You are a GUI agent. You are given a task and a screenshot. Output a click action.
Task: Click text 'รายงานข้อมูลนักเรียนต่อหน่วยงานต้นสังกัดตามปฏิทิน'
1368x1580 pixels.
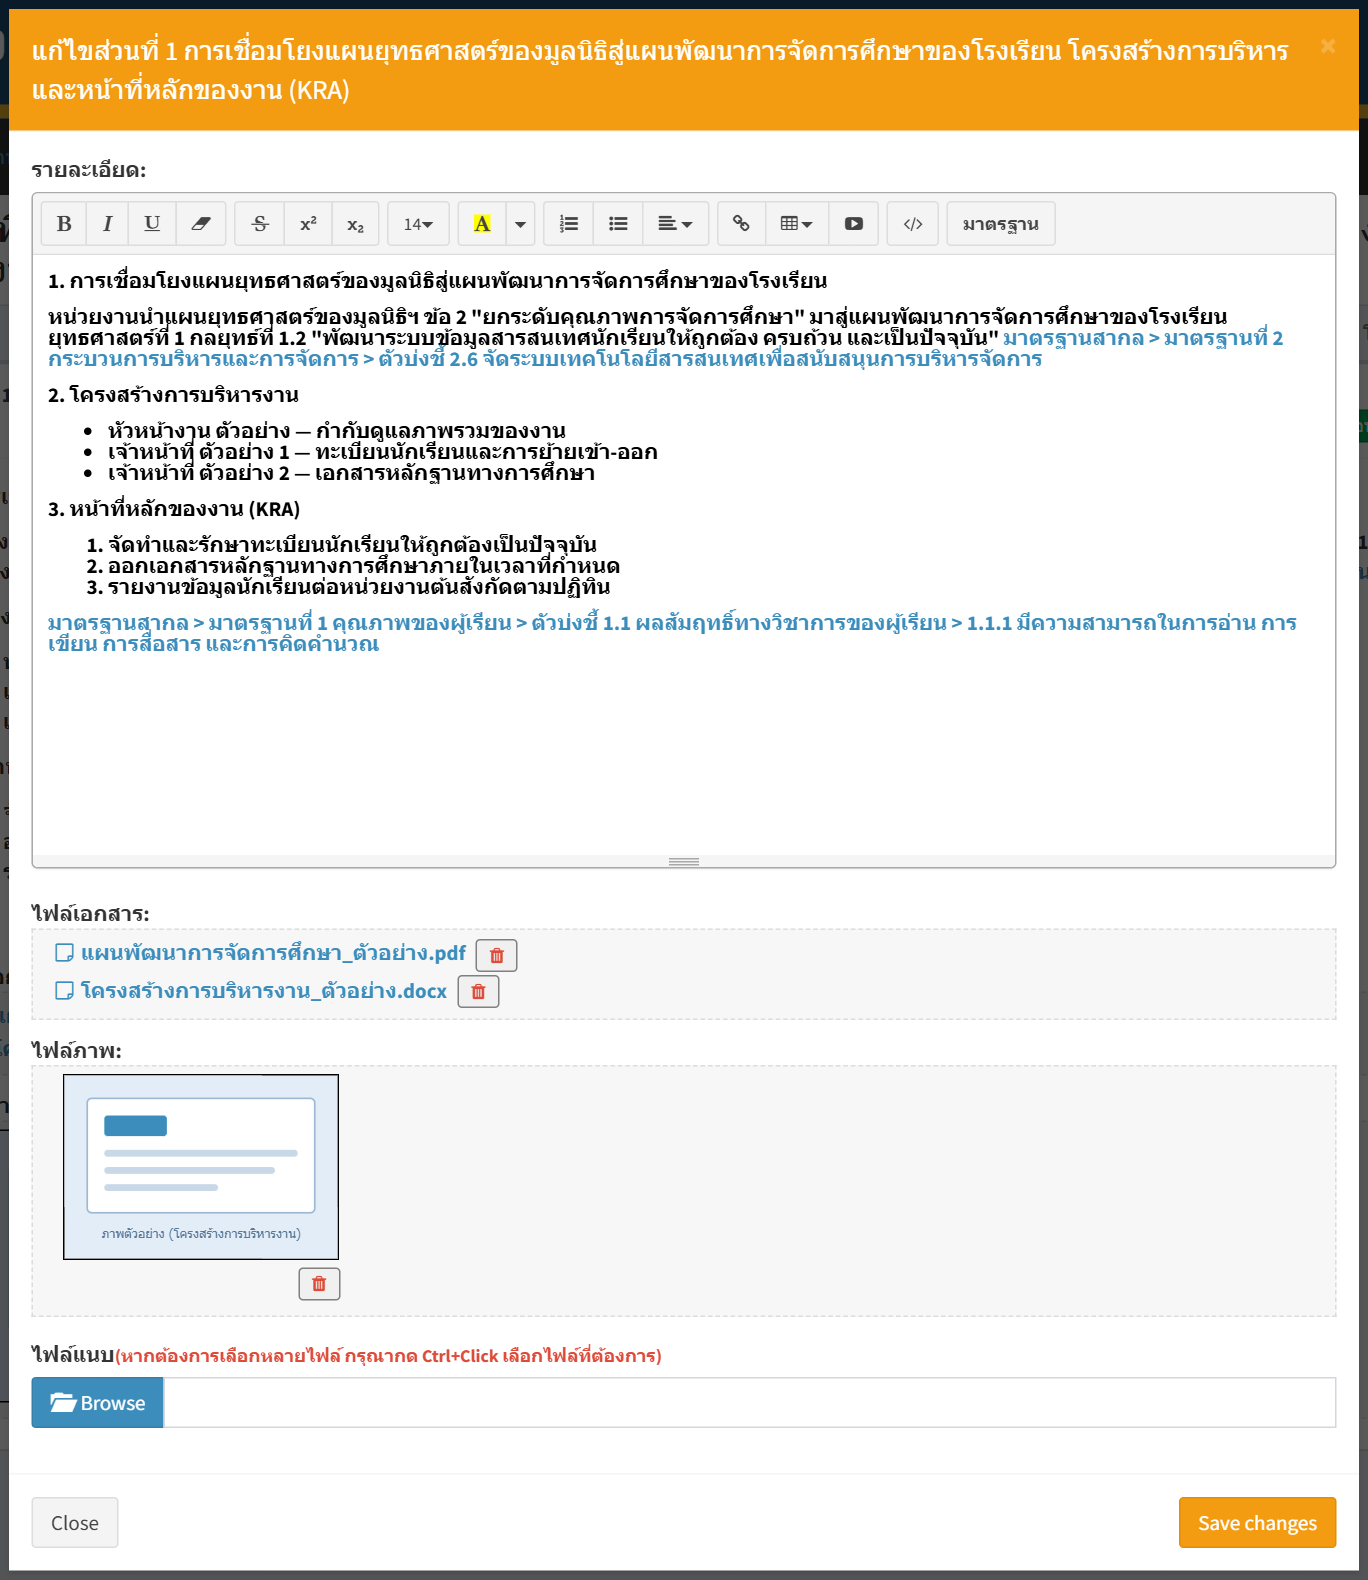pos(359,587)
